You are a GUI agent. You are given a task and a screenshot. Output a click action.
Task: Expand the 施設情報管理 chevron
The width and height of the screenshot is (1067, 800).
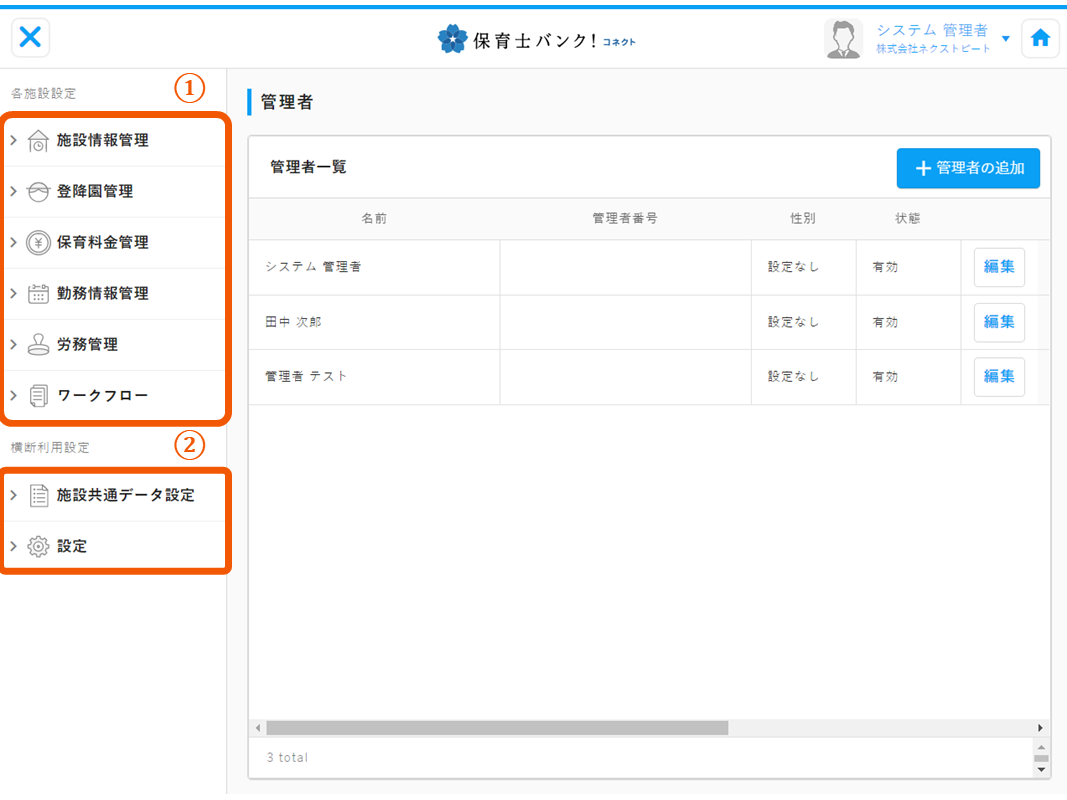(14, 141)
